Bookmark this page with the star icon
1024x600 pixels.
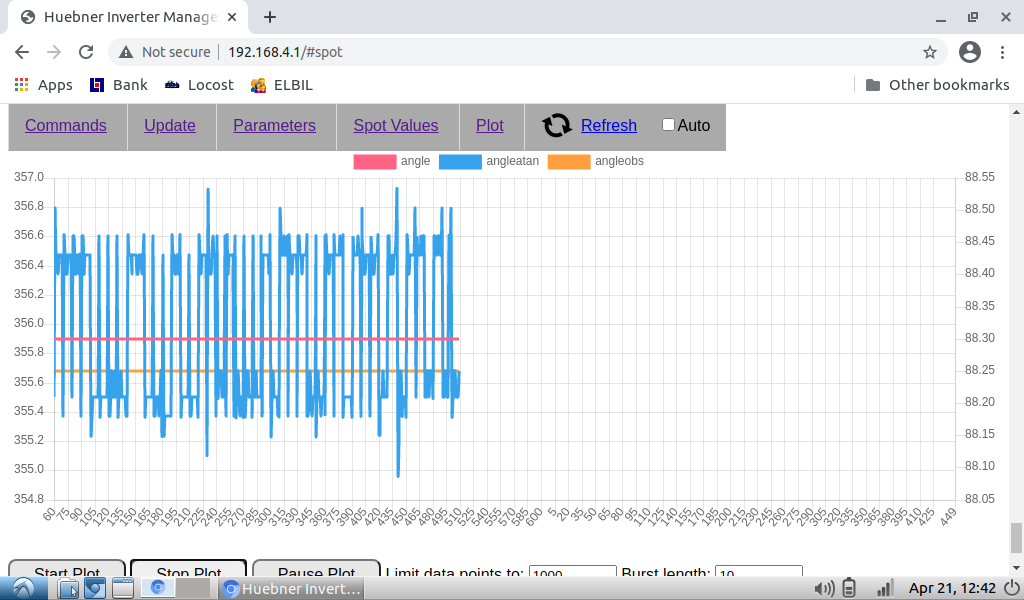[x=929, y=52]
